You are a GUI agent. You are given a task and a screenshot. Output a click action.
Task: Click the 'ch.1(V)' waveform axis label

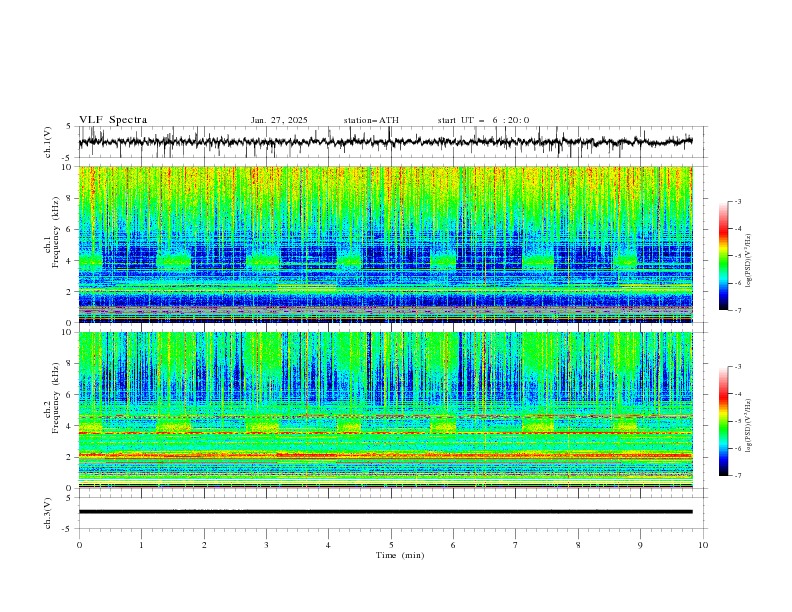48,142
